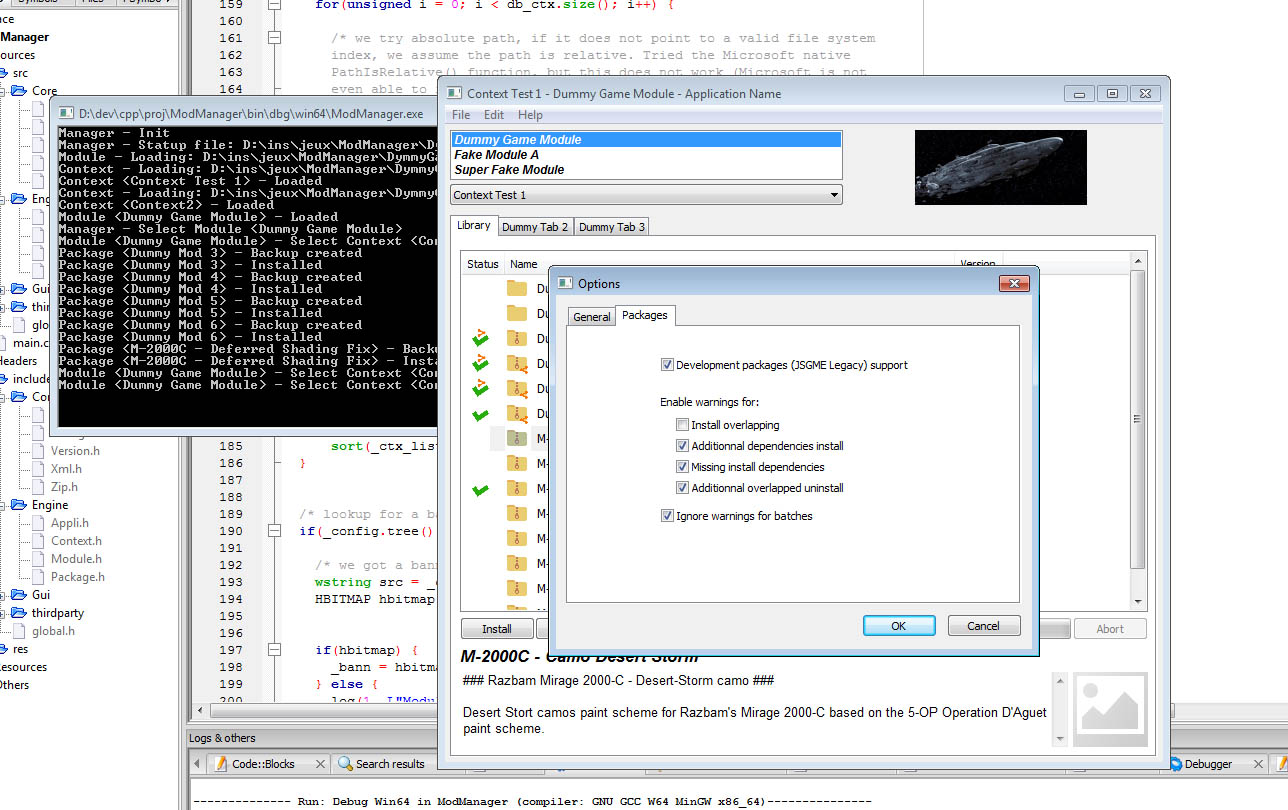Cancel the Options dialog

983,625
